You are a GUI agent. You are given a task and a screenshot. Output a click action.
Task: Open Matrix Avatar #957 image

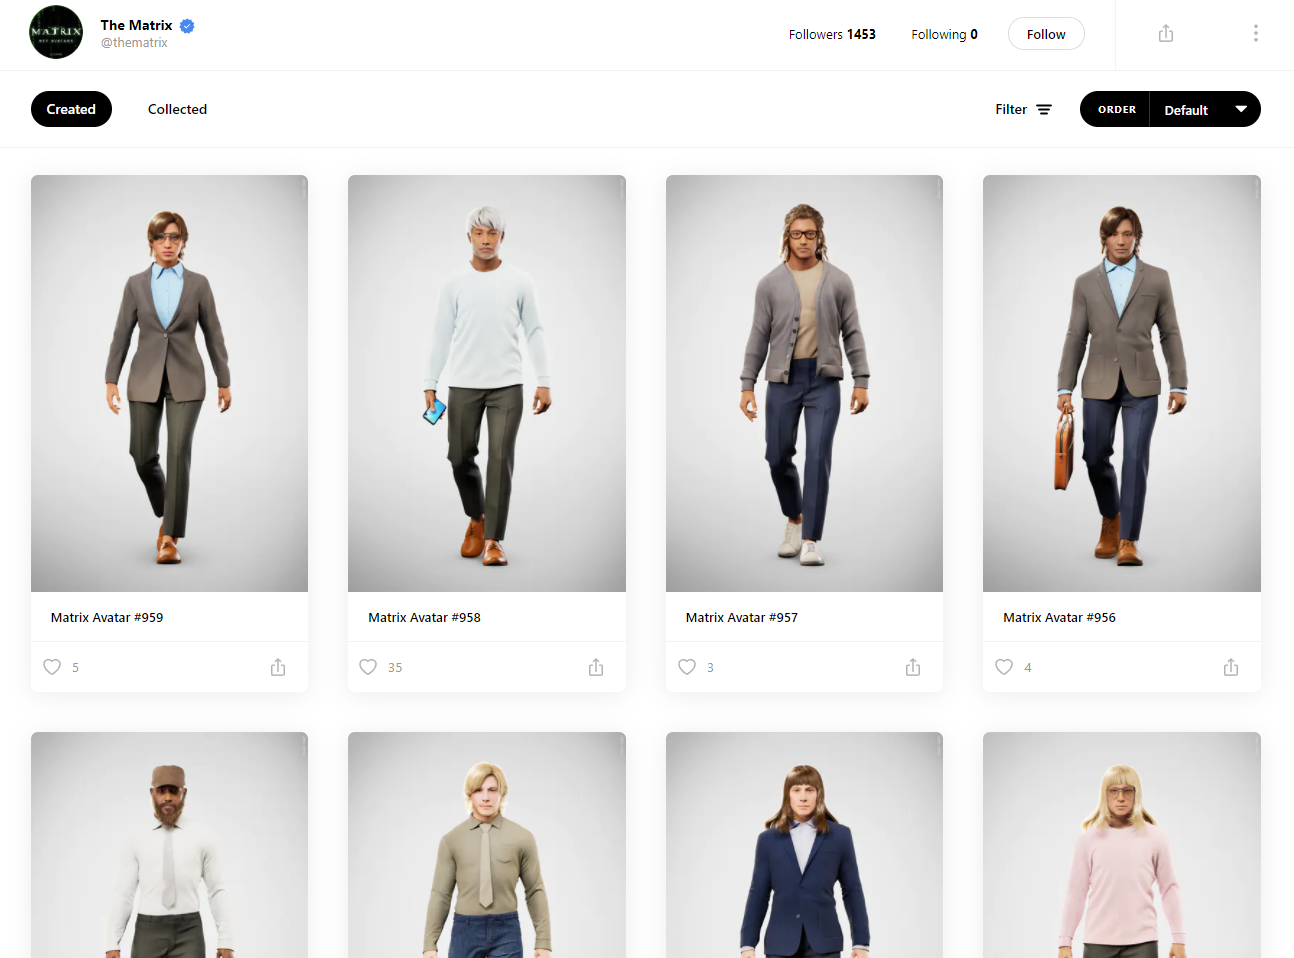(804, 383)
